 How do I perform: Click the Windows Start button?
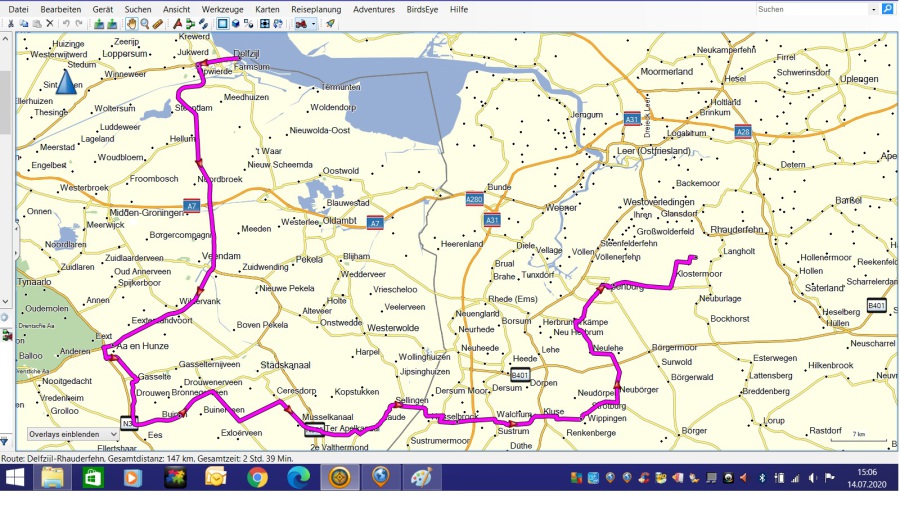tap(17, 478)
